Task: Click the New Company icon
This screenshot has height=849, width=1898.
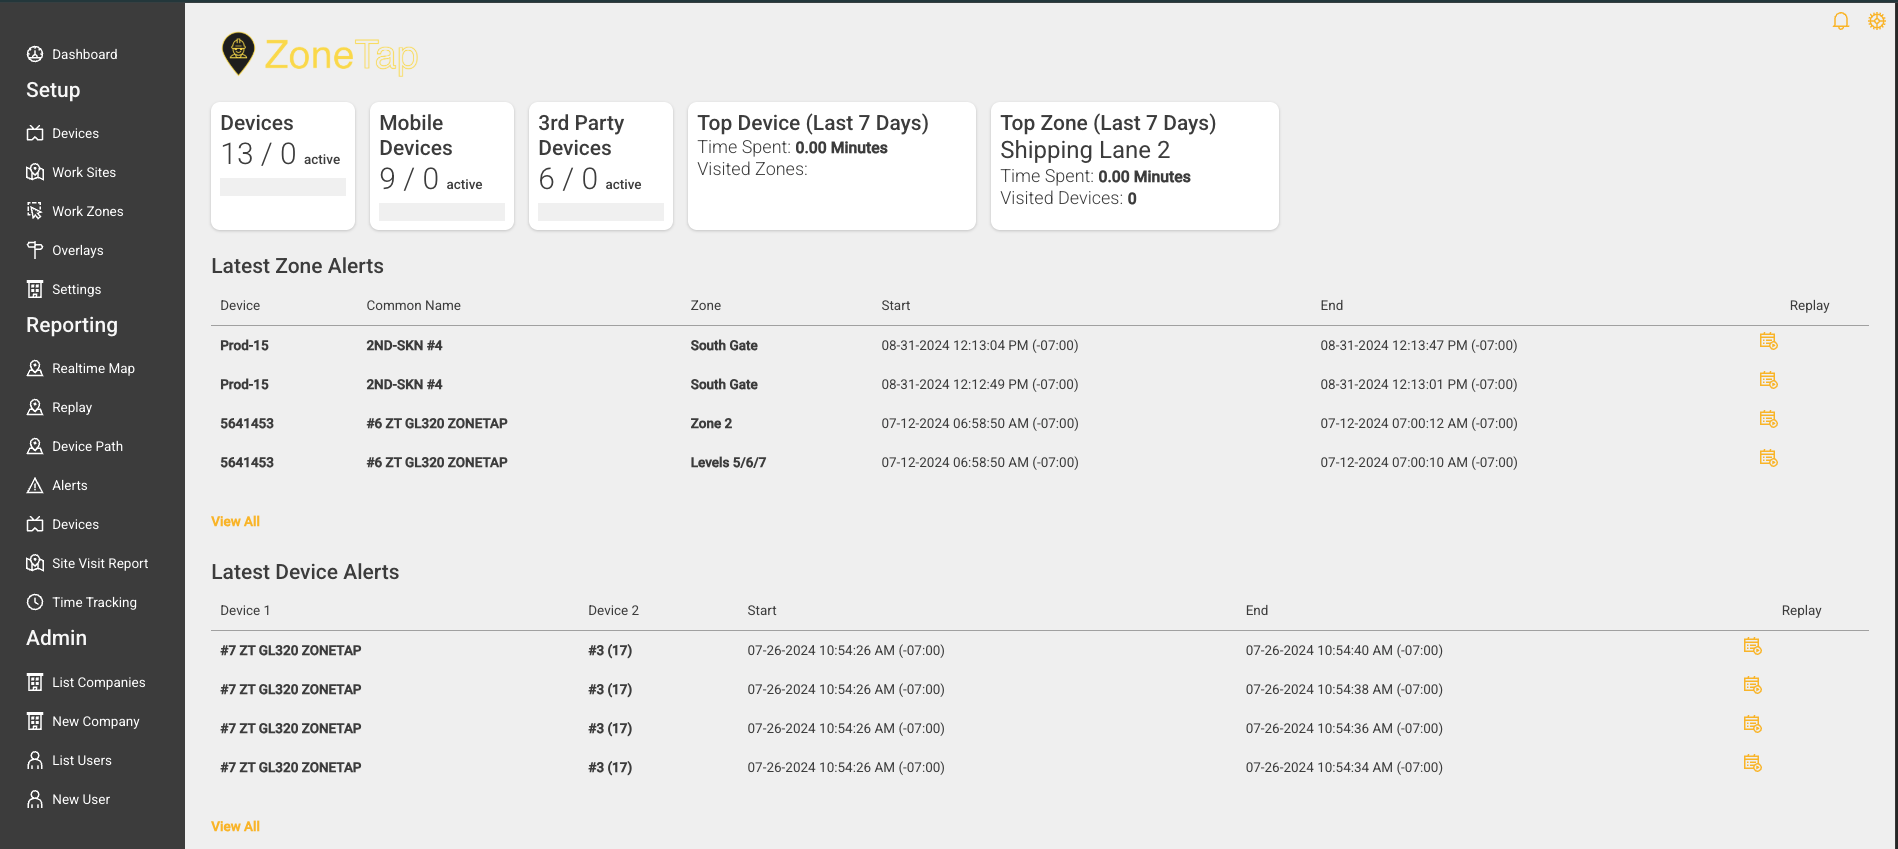Action: coord(35,721)
